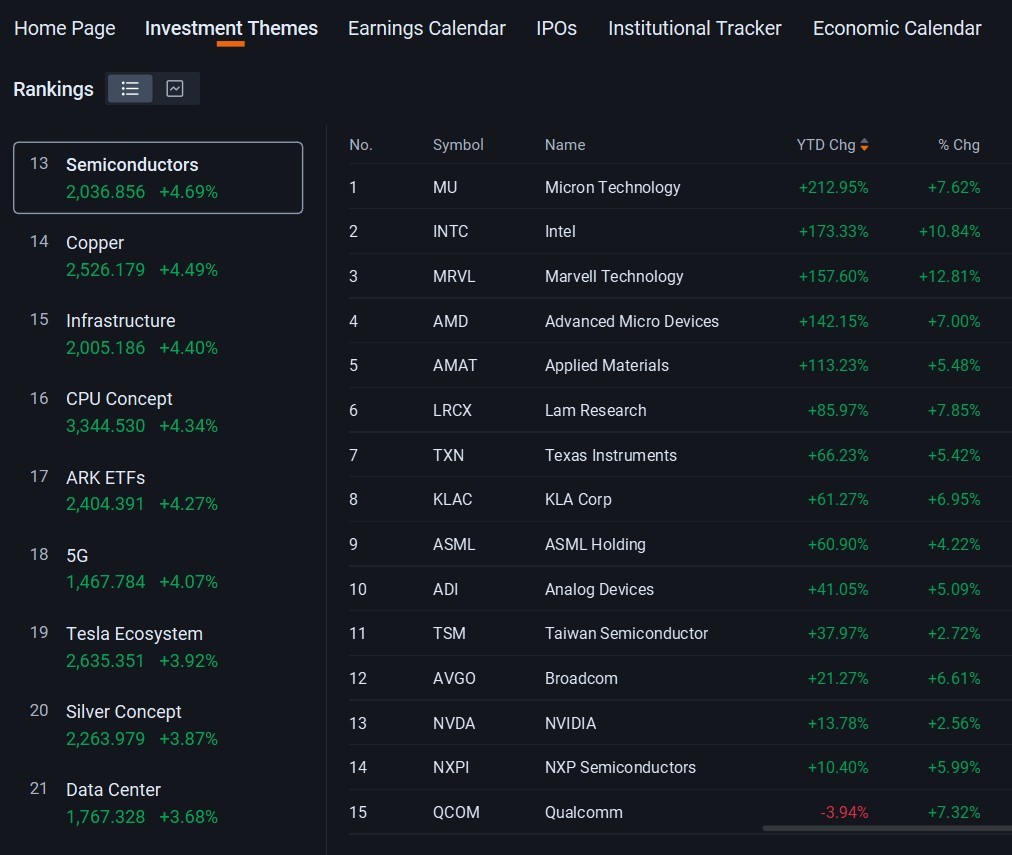Select Lam Research in the table
The image size is (1012, 855).
coord(595,410)
